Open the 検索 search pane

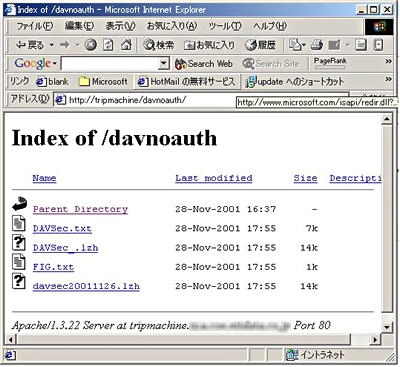point(159,45)
